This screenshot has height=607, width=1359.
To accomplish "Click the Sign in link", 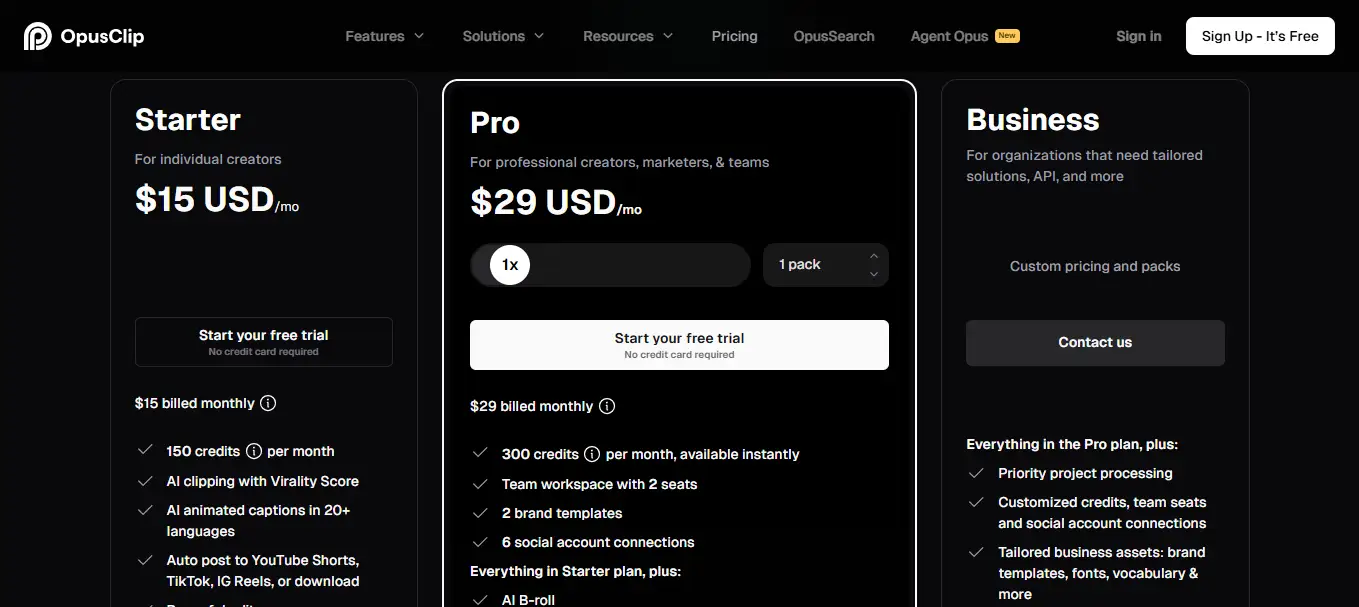I will [x=1139, y=36].
